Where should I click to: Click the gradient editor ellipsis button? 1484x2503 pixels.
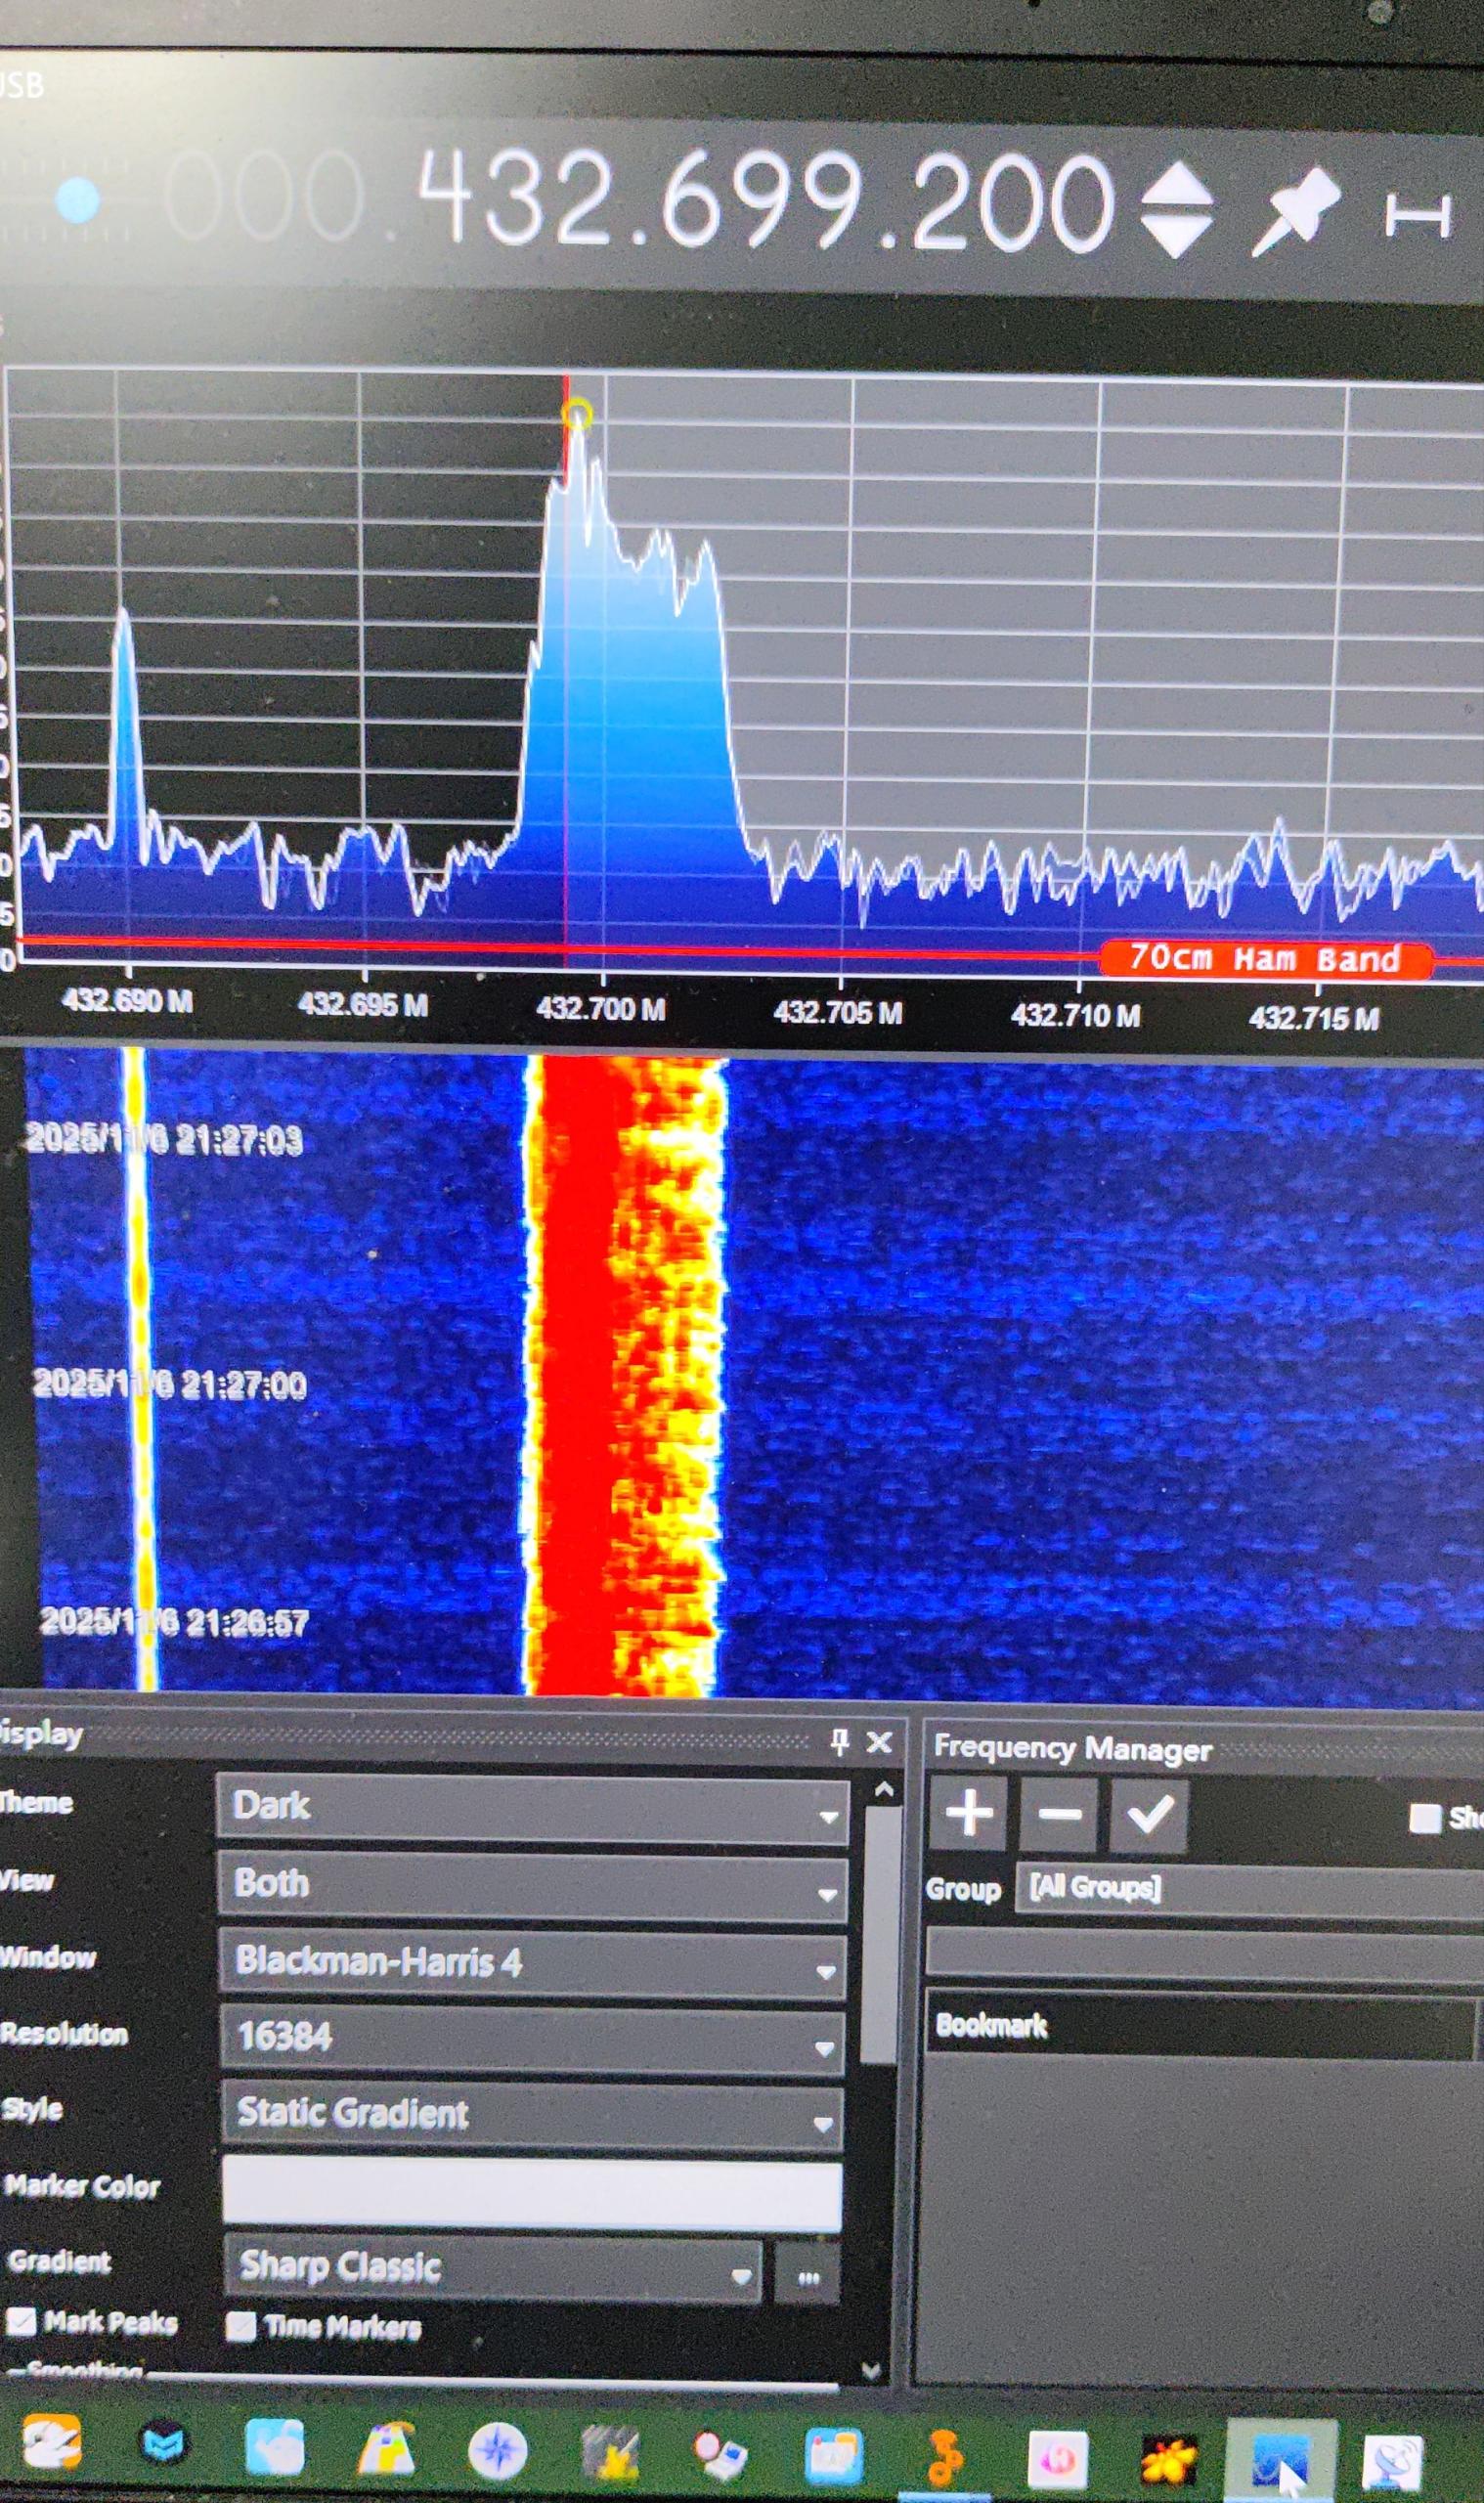tap(808, 2271)
